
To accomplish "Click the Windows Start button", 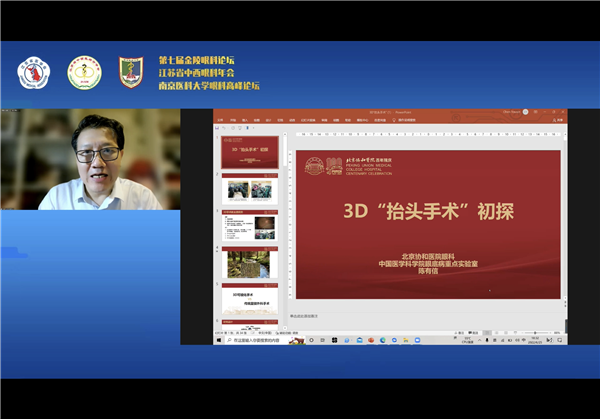I will click(x=218, y=341).
